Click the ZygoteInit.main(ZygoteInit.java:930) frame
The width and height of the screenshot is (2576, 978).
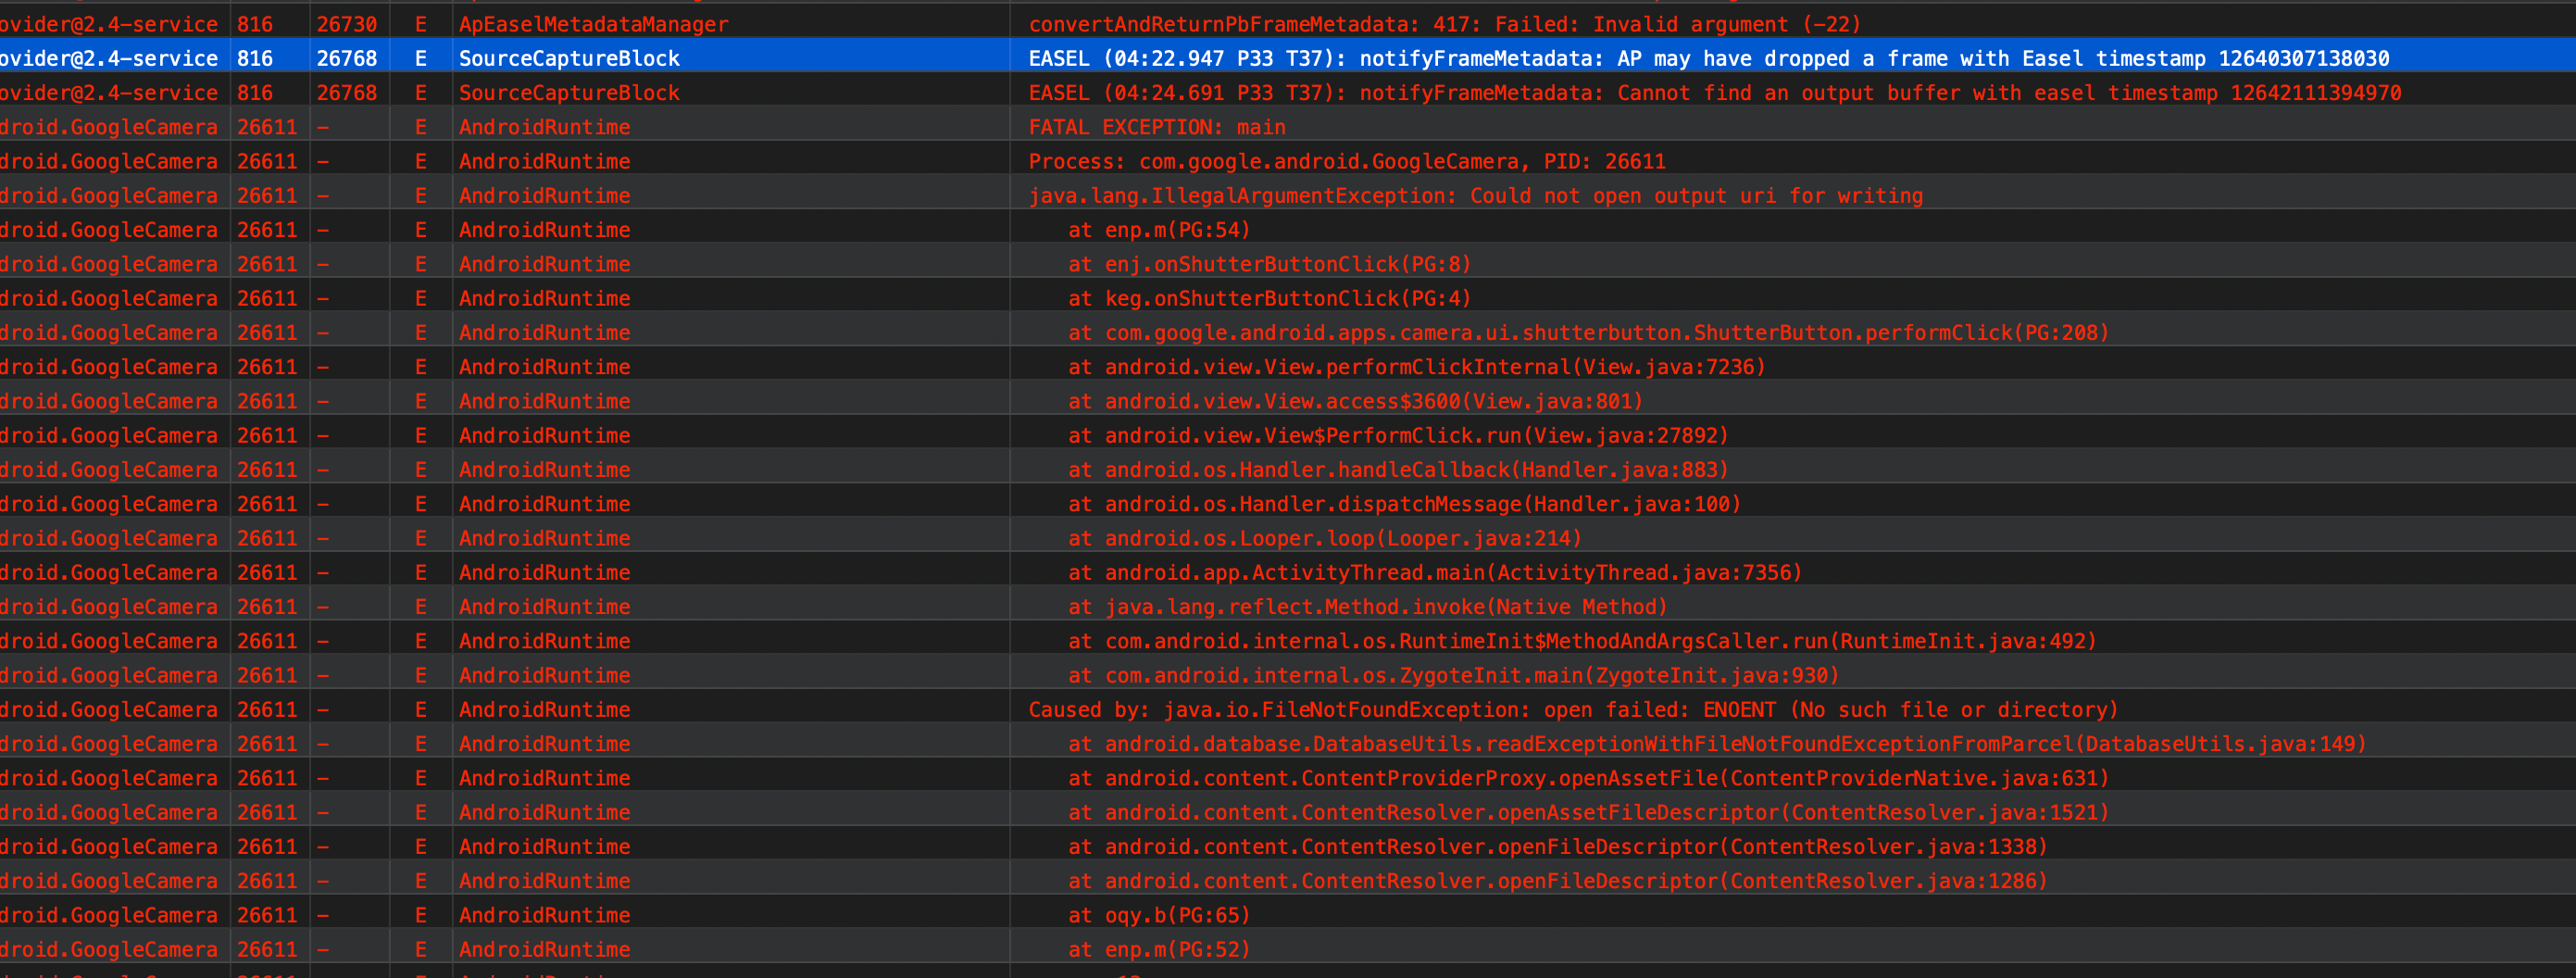coord(1454,675)
